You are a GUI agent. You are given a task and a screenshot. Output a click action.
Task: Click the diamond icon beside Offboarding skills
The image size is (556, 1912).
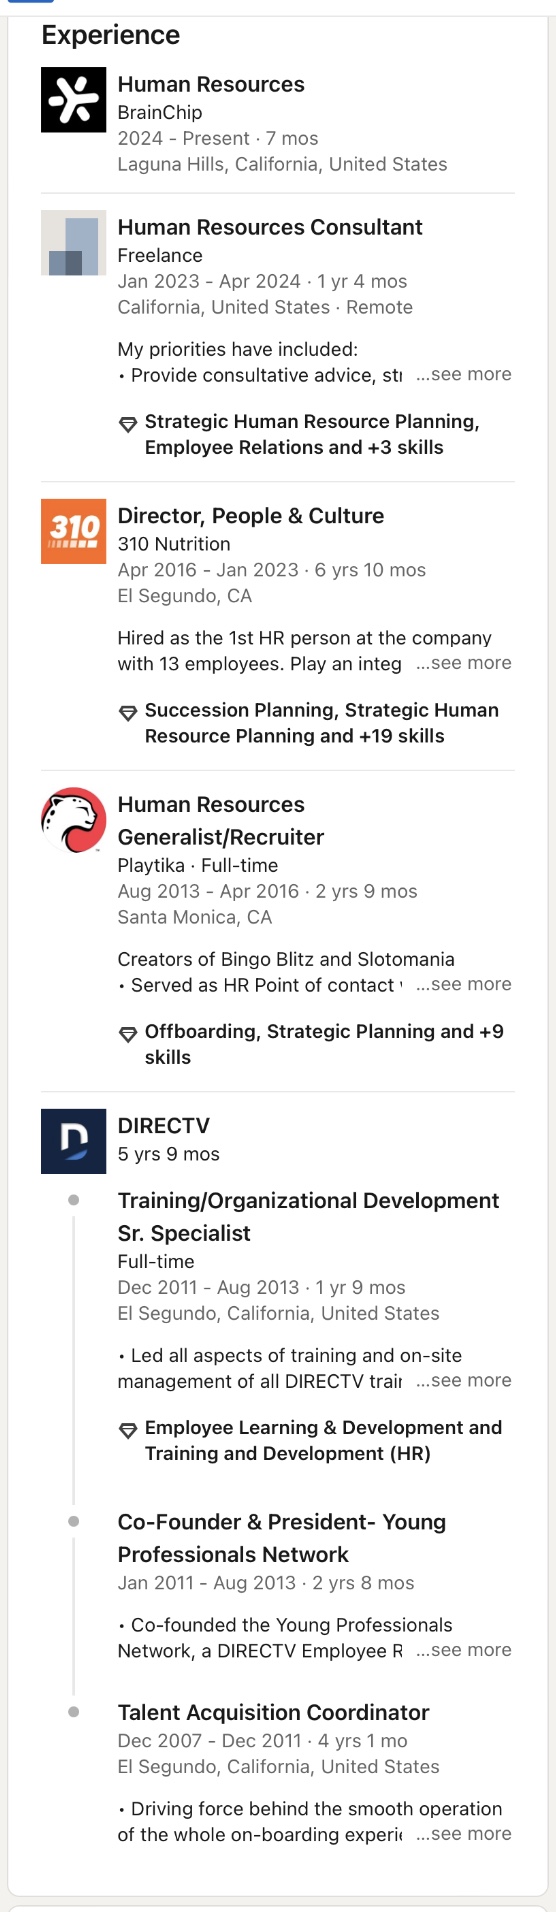128,1035
